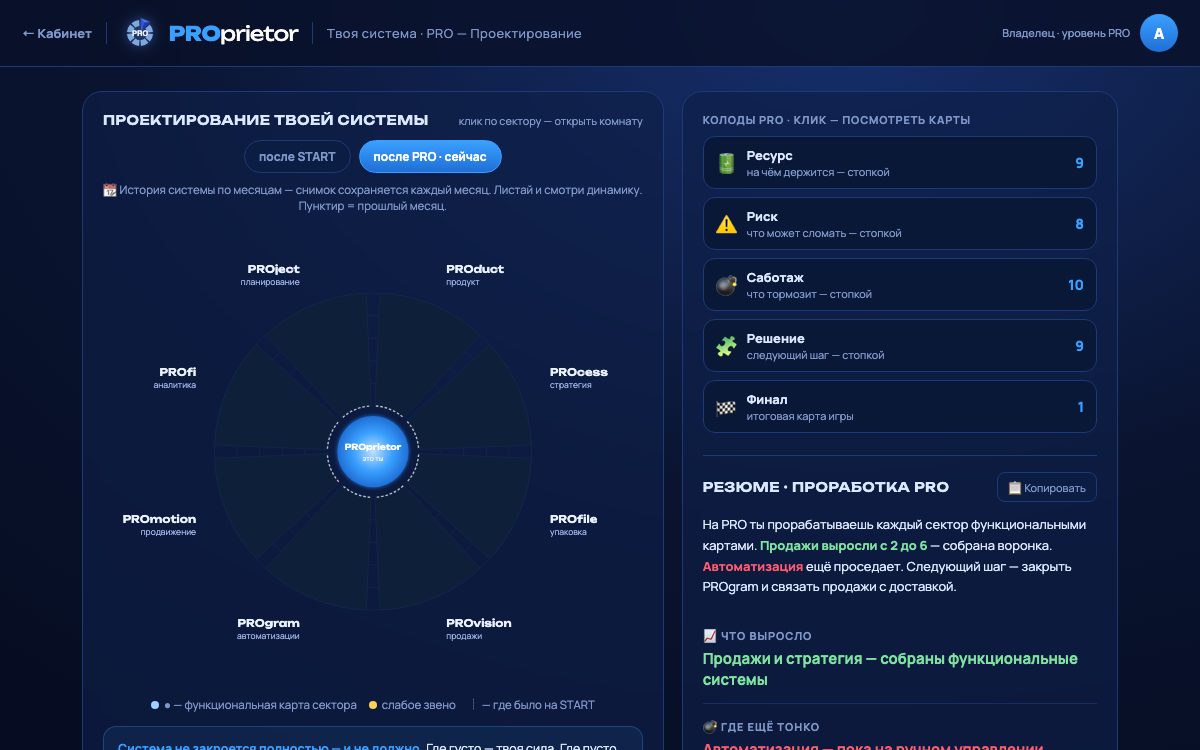Click the функциональная карта сектора legend item
The width and height of the screenshot is (1200, 750).
(254, 705)
